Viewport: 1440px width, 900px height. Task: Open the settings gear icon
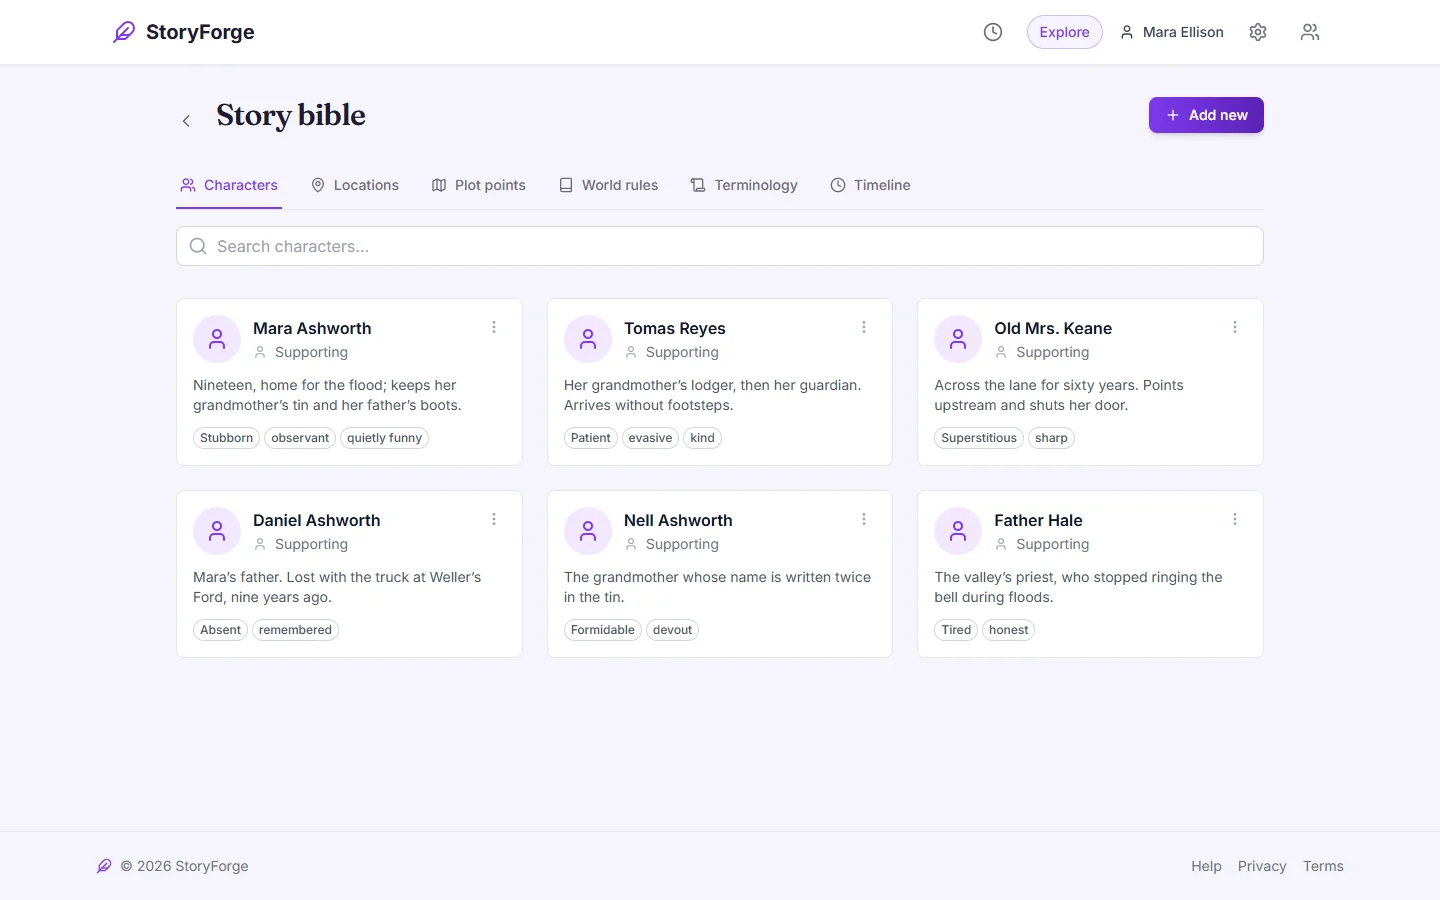tap(1258, 32)
